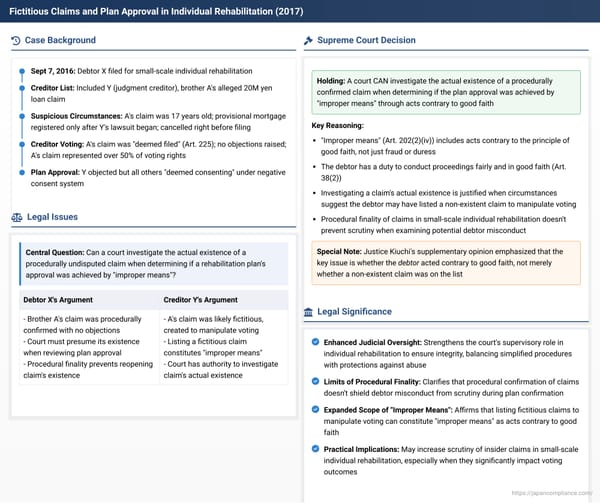The width and height of the screenshot is (600, 503).
Task: Click 'A's claim was likely fictitious' text
Action: [x=213, y=324]
